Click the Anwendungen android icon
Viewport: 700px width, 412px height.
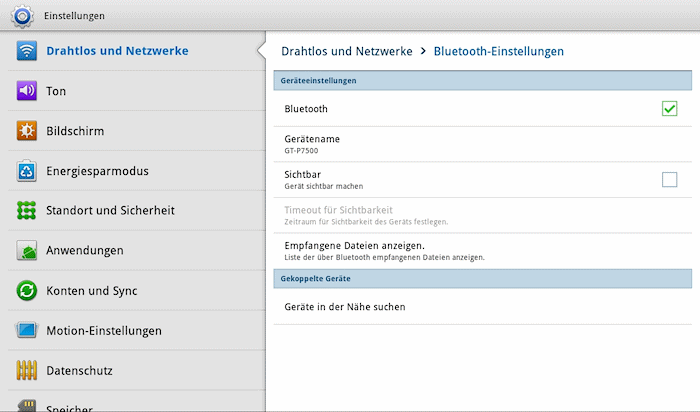coord(27,250)
